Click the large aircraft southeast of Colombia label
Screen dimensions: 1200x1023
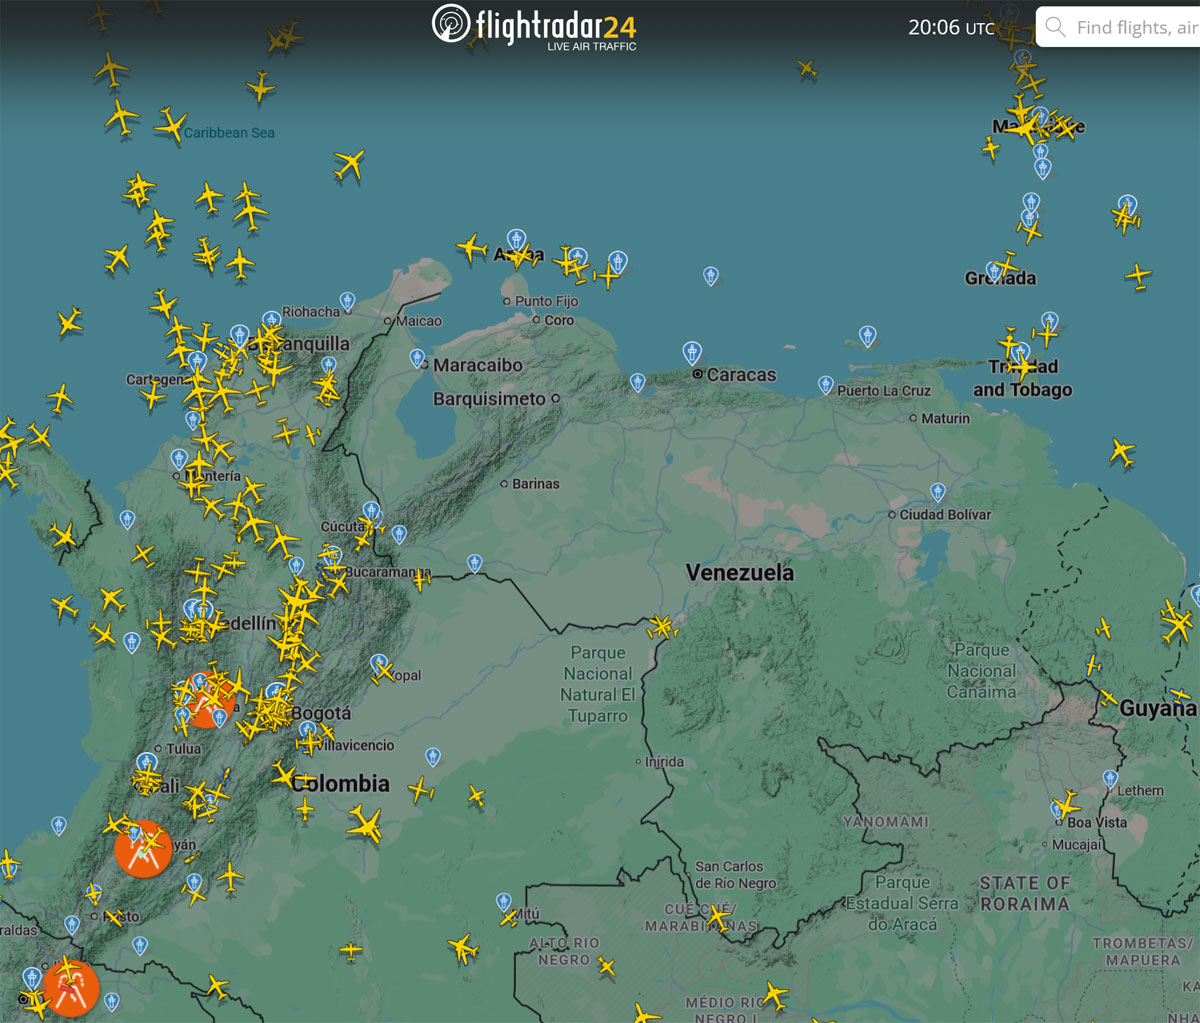[365, 825]
